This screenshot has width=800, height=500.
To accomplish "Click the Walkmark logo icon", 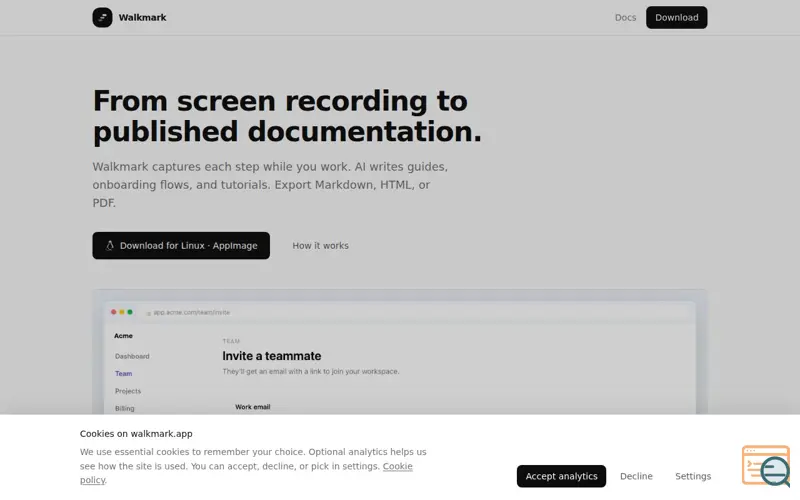I will 102,17.
